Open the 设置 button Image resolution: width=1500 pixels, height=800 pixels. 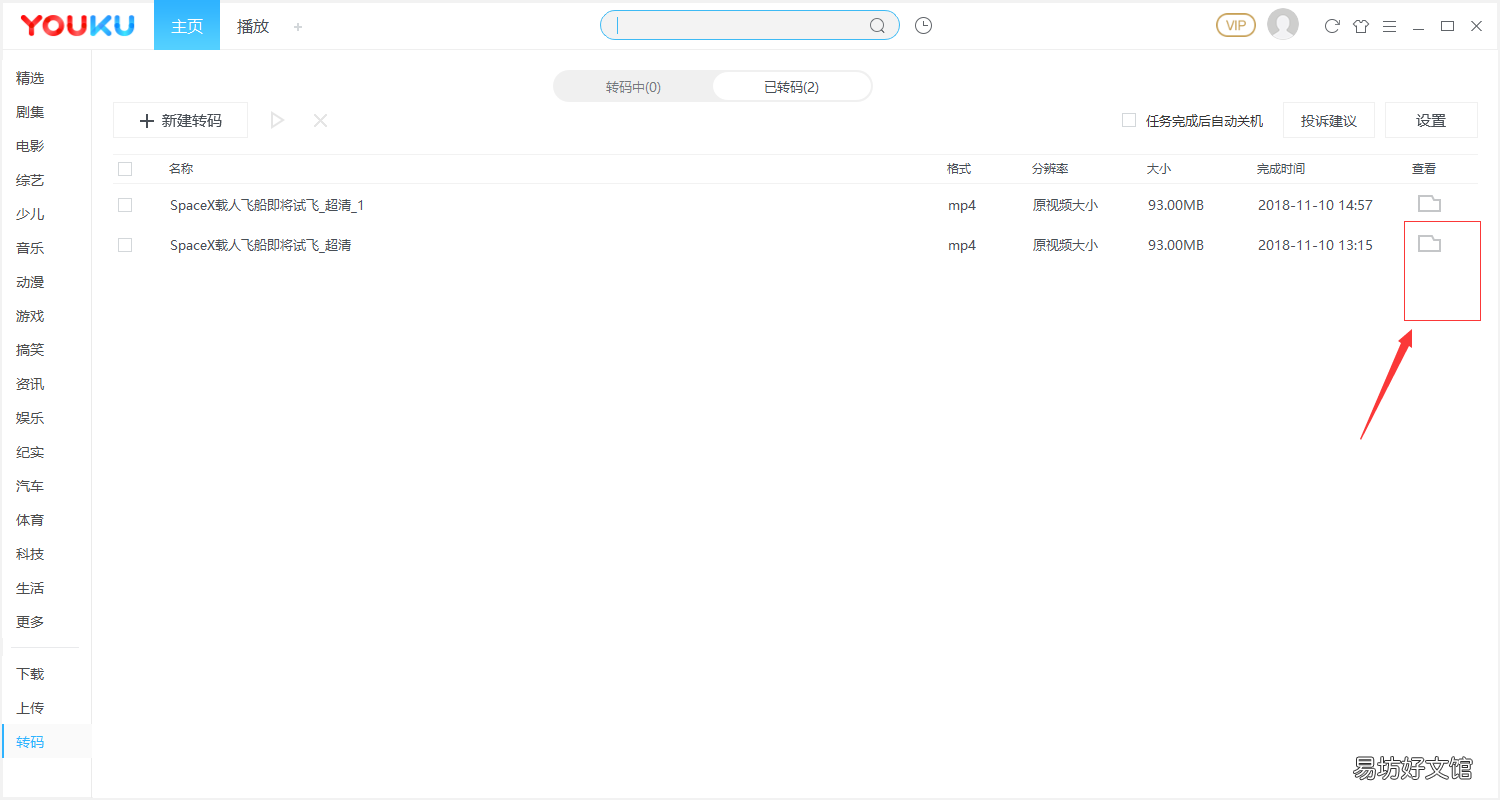point(1431,120)
